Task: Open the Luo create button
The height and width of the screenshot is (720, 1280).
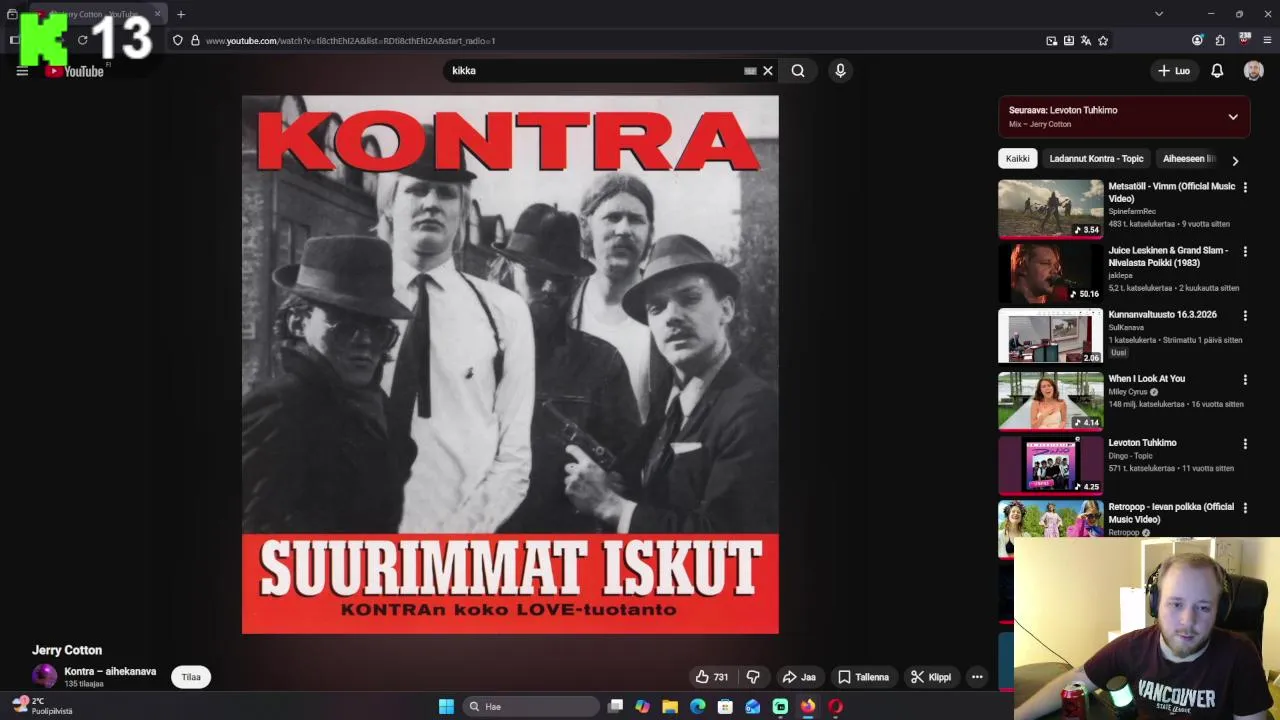Action: (x=1174, y=71)
